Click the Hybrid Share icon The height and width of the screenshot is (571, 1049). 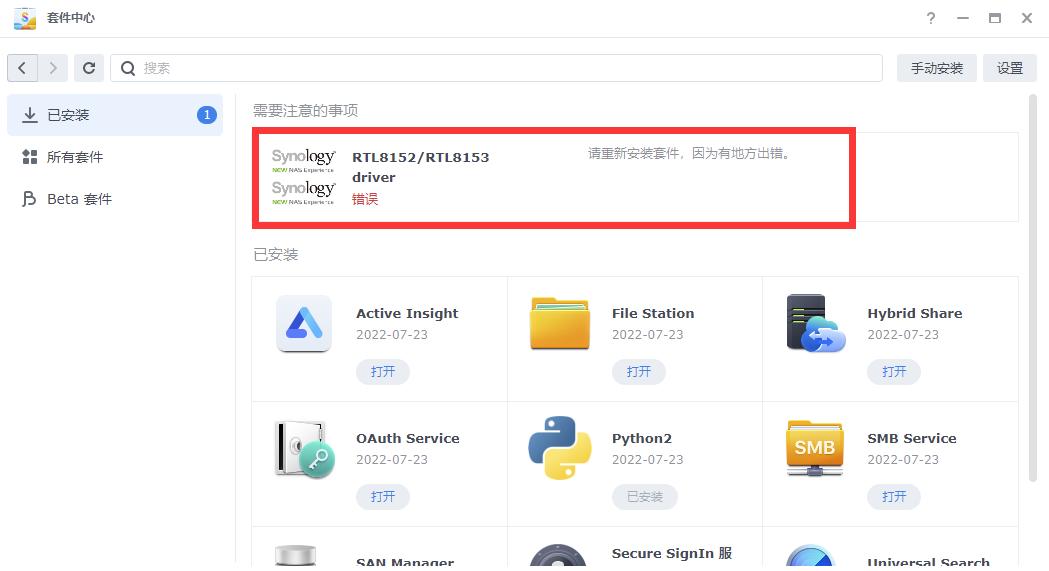(816, 324)
